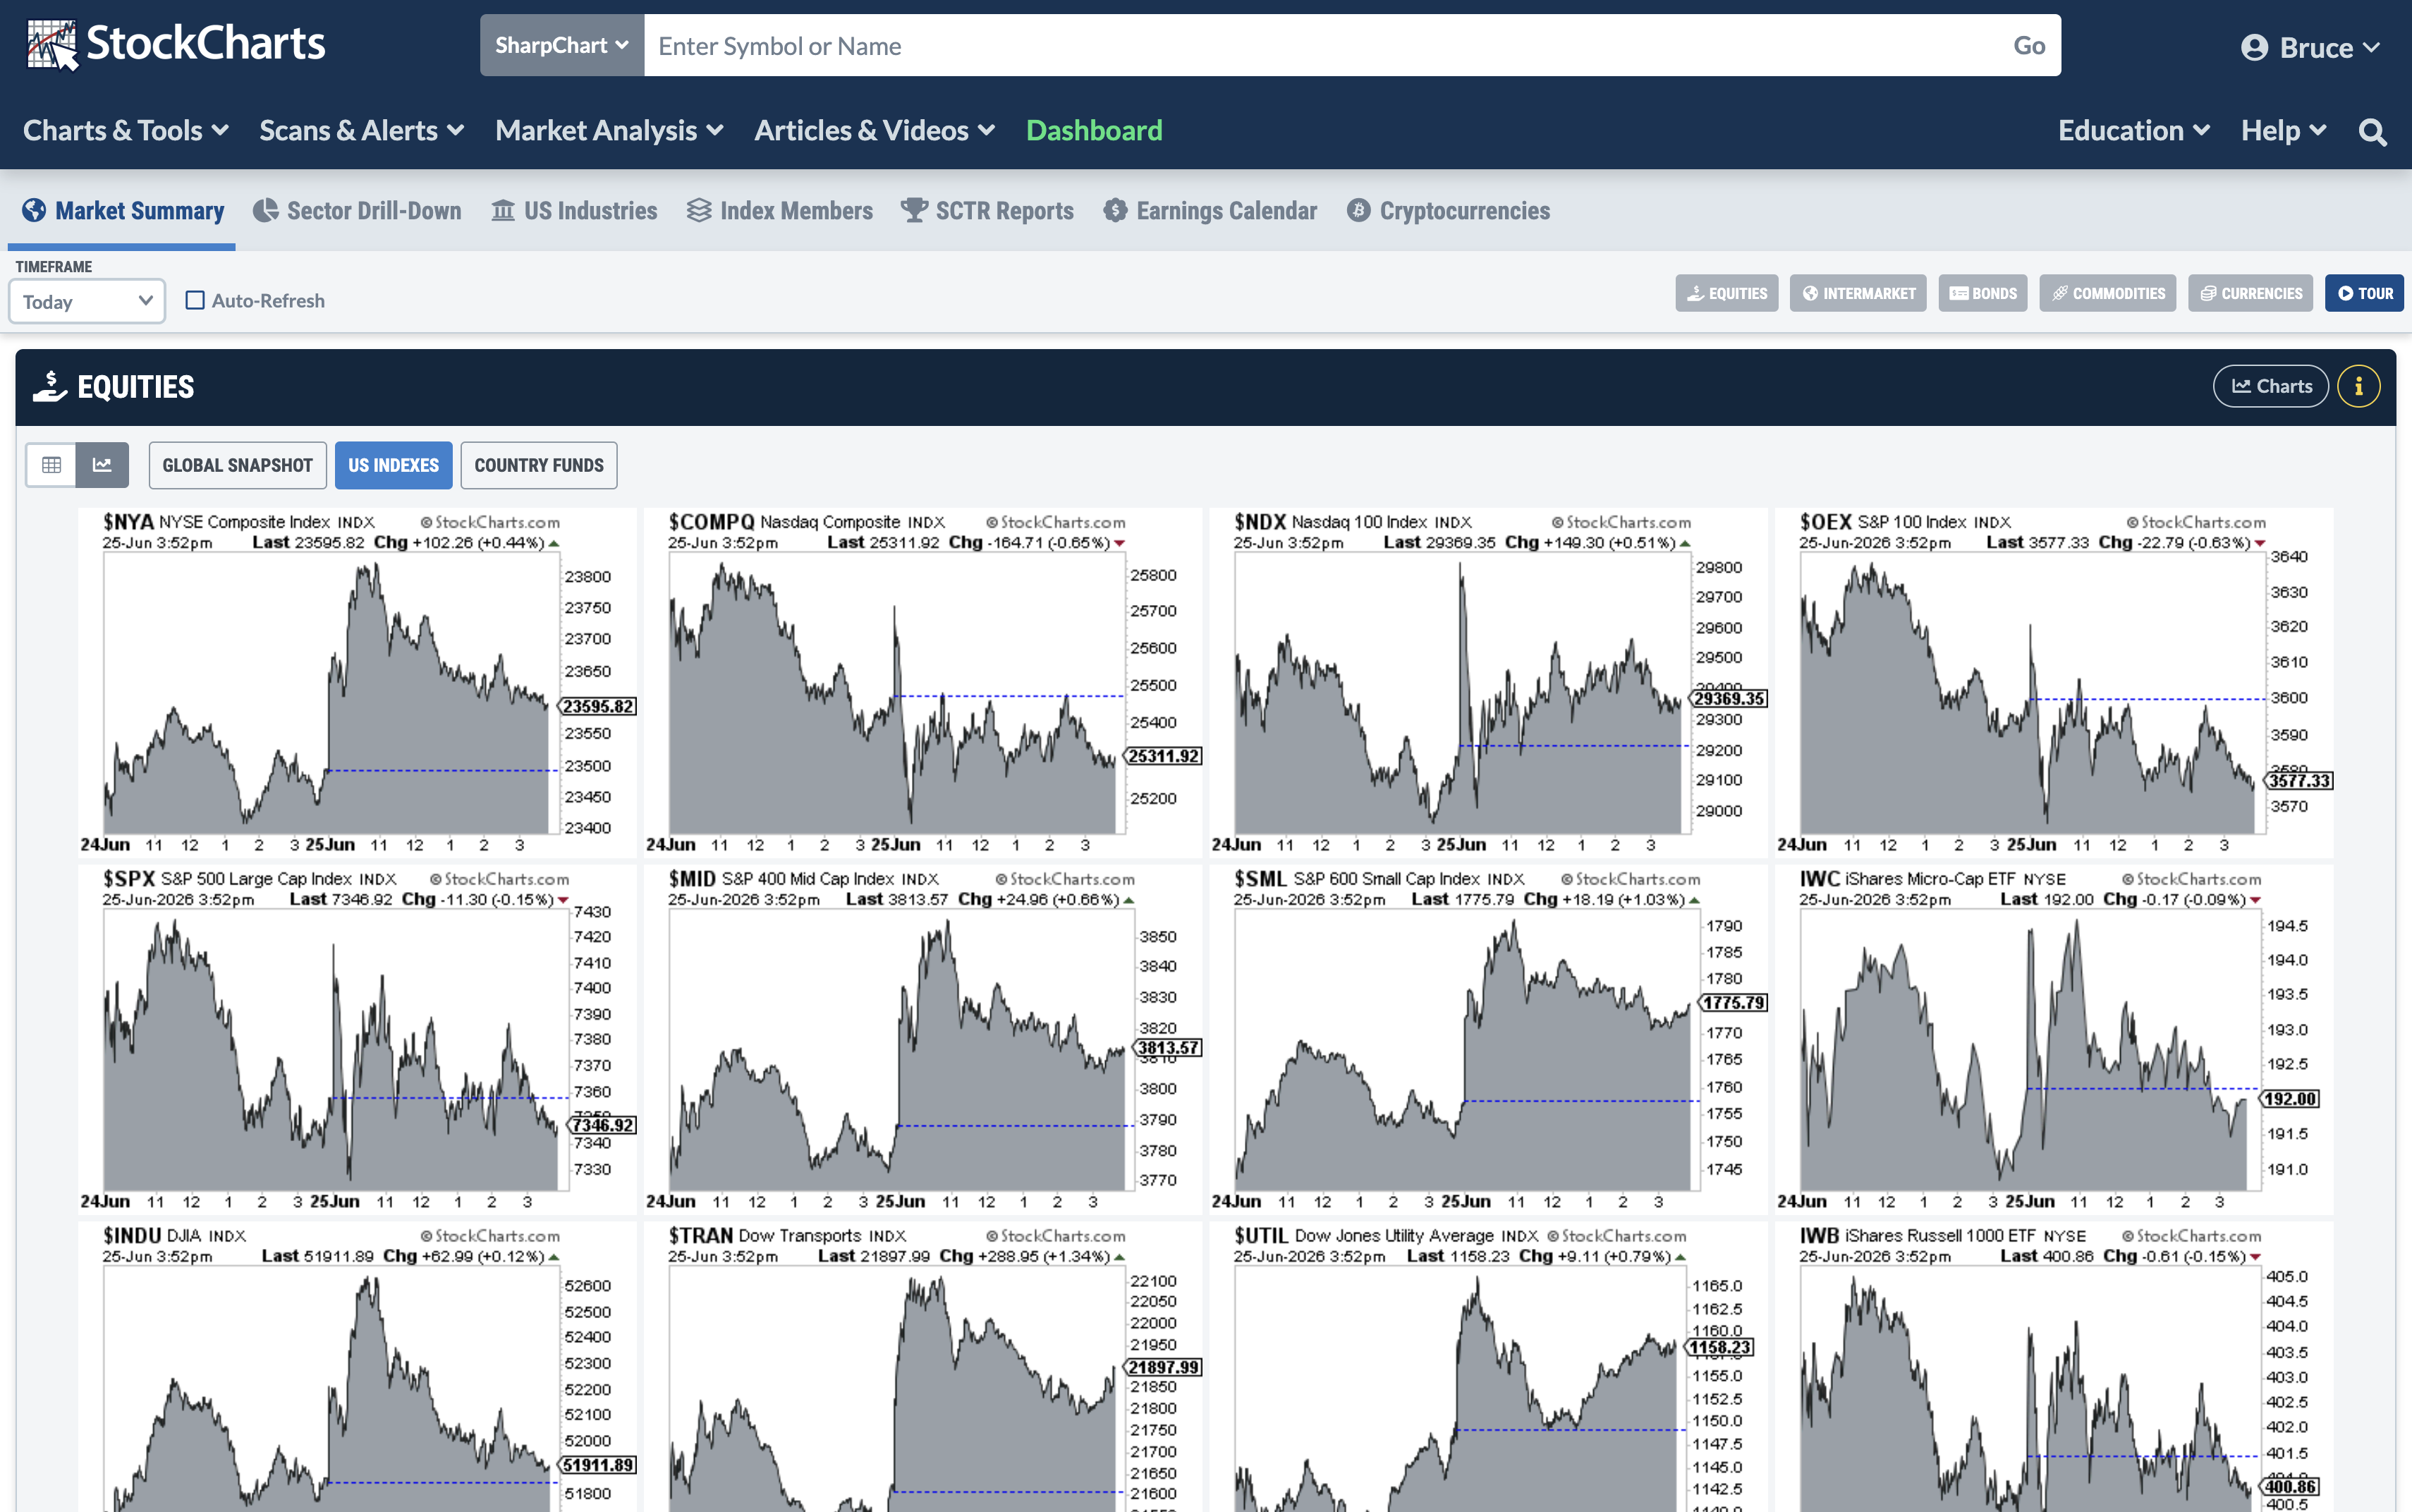Screen dimensions: 2412x1512
Task: Switch to table view icon
Action: [x=51, y=465]
